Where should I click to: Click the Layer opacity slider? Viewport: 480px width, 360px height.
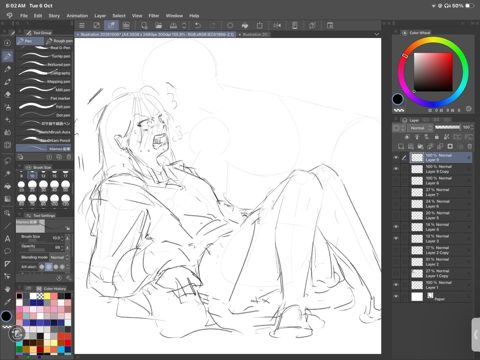(x=447, y=127)
